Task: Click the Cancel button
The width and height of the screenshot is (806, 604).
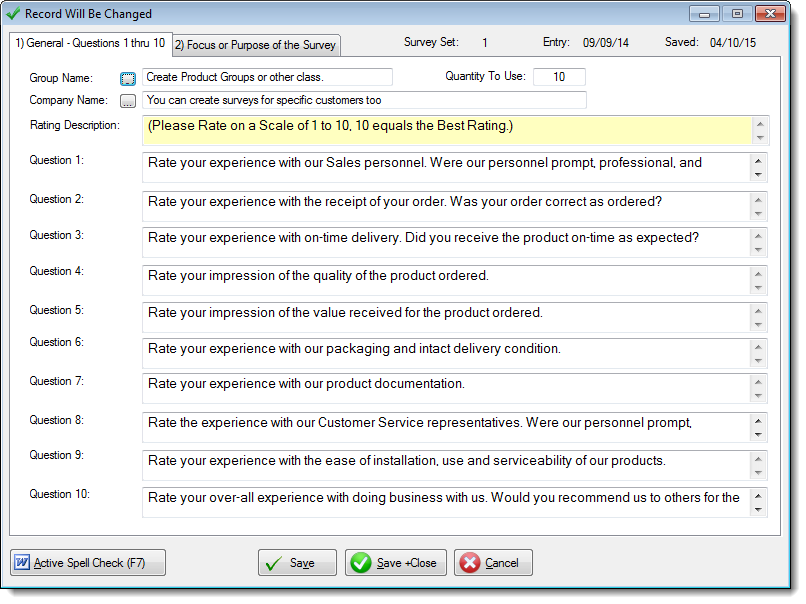Action: 492,562
